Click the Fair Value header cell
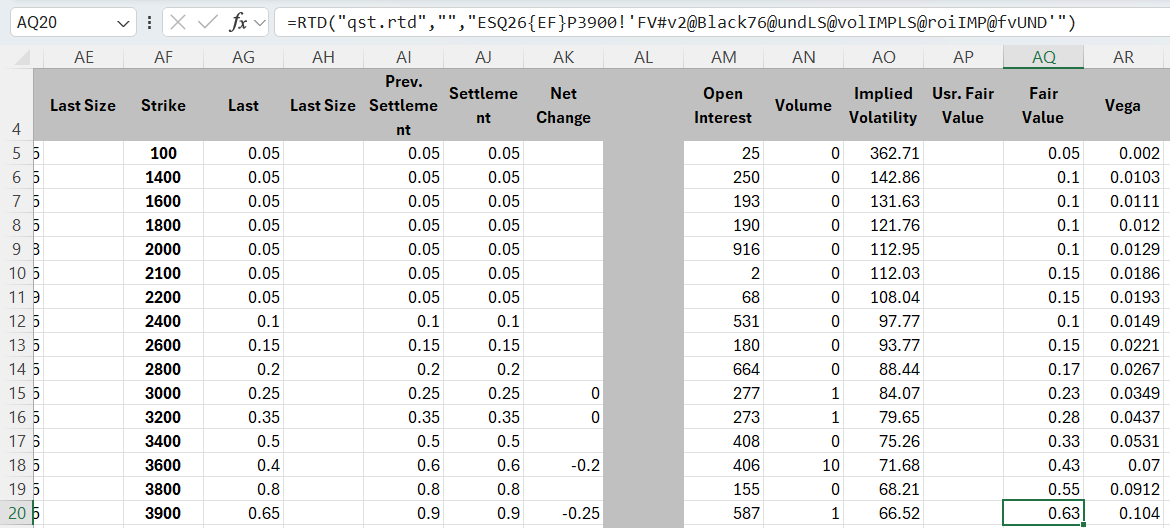 [x=1043, y=105]
